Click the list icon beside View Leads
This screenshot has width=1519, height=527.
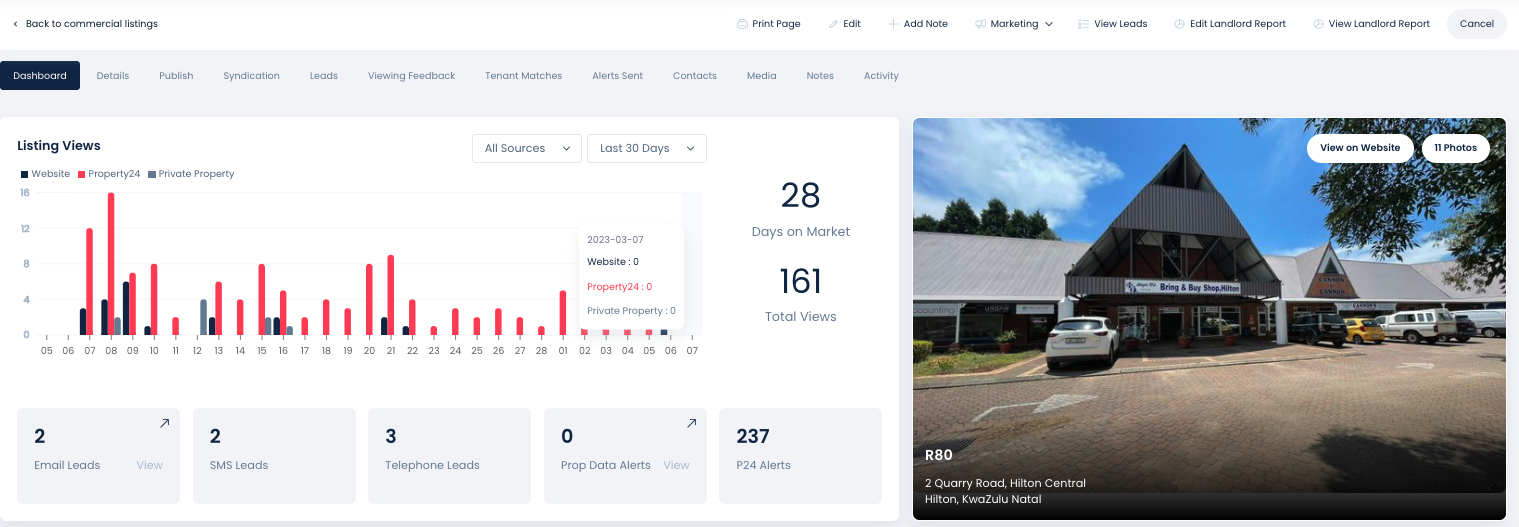point(1084,24)
